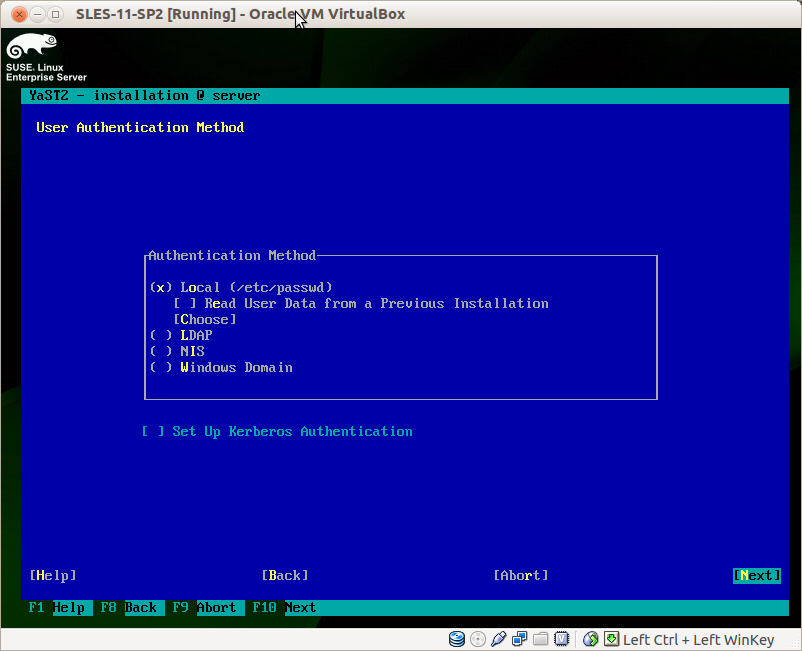Go back with the [Back] button

285,576
